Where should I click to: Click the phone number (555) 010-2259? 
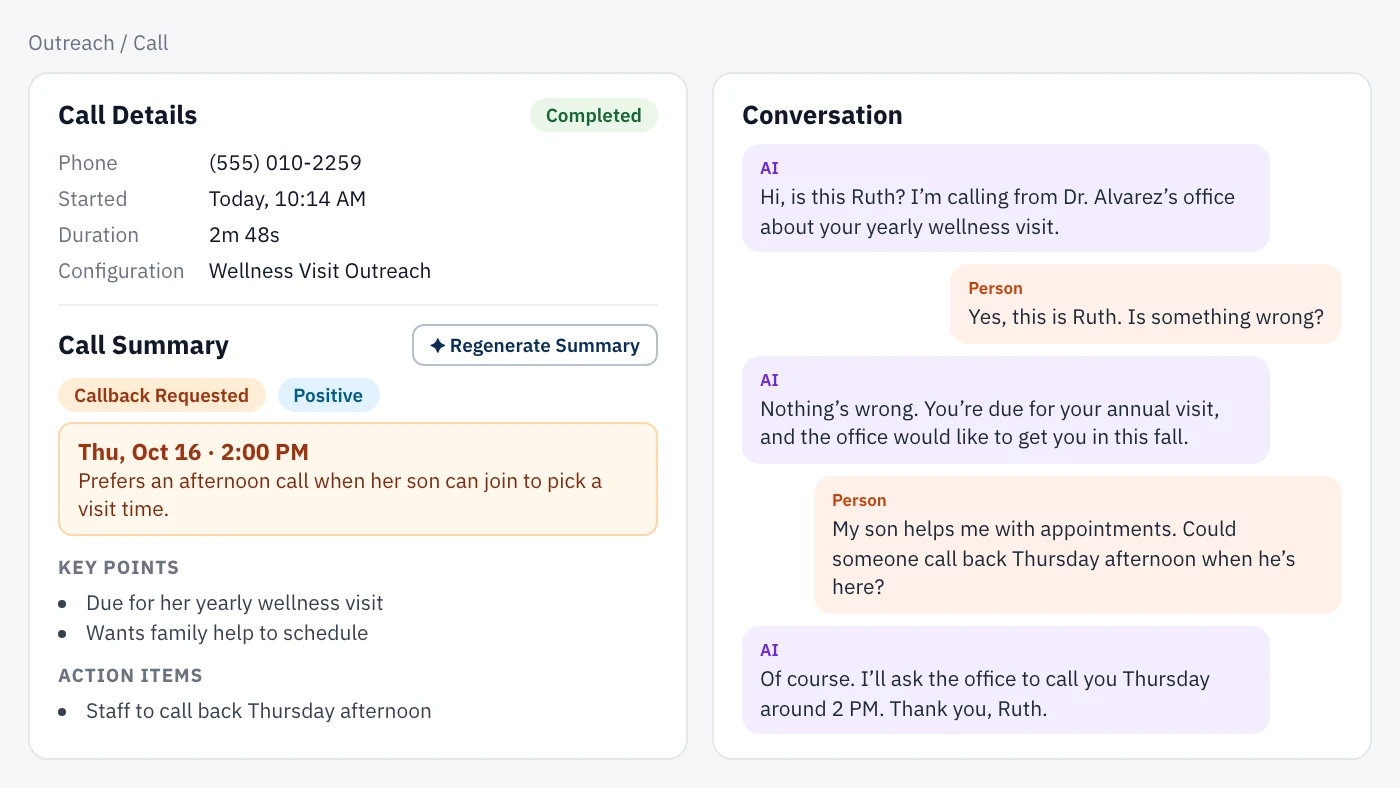pos(285,163)
